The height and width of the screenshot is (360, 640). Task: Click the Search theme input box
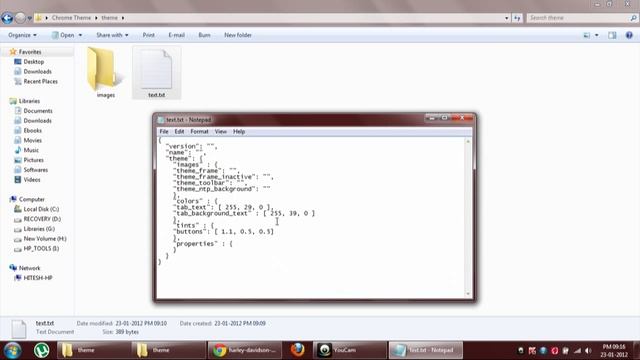coord(578,18)
